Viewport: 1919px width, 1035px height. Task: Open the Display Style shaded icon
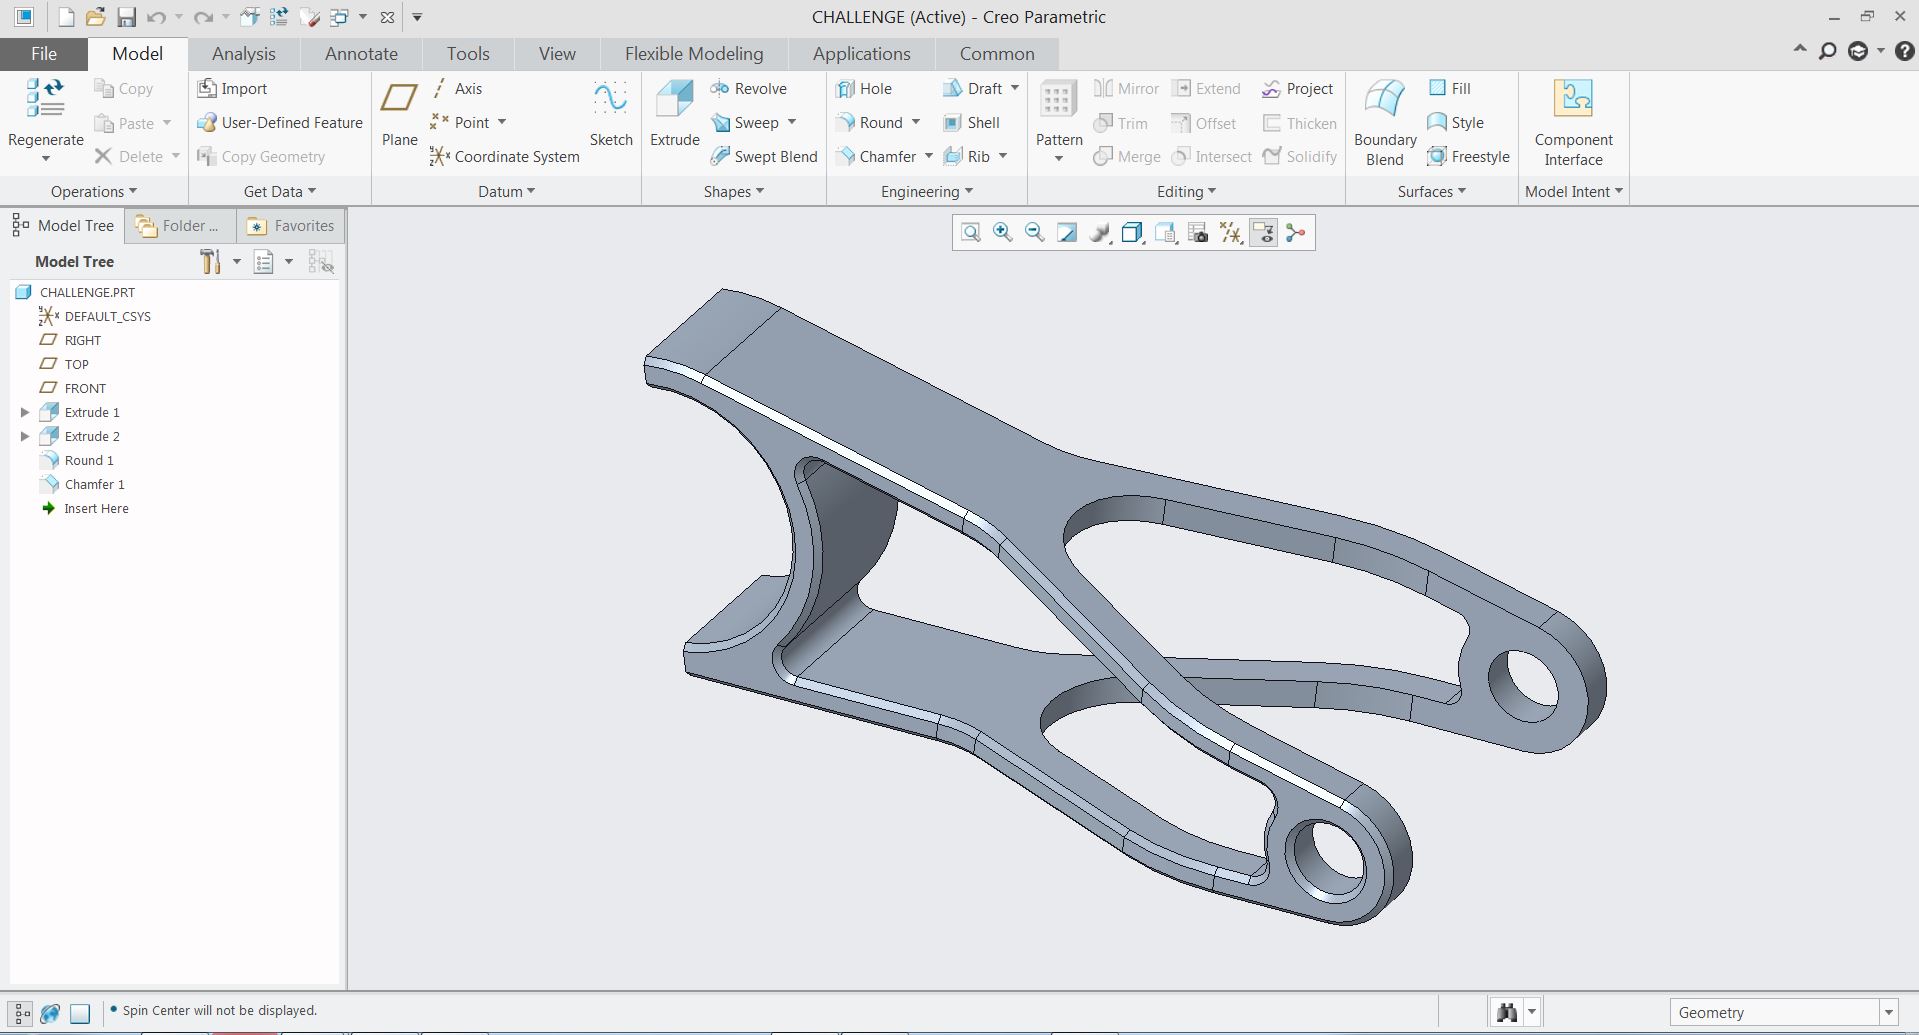tap(1099, 233)
